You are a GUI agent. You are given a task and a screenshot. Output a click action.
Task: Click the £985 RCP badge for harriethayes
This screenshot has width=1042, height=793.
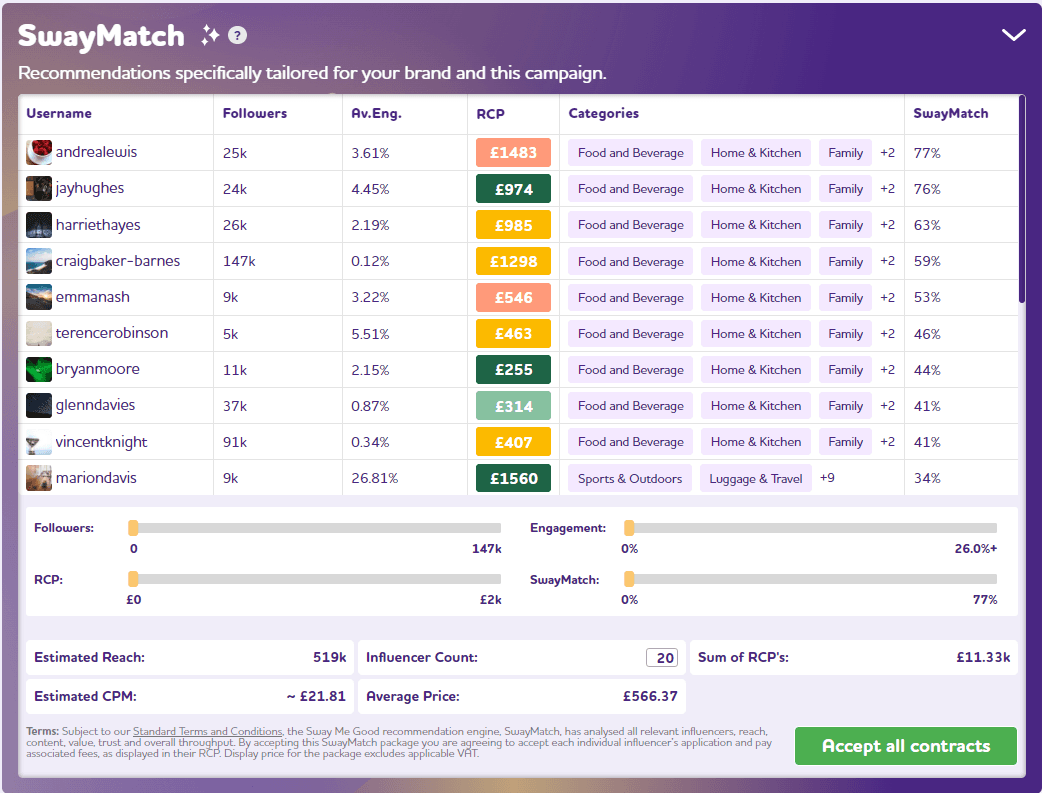[513, 225]
